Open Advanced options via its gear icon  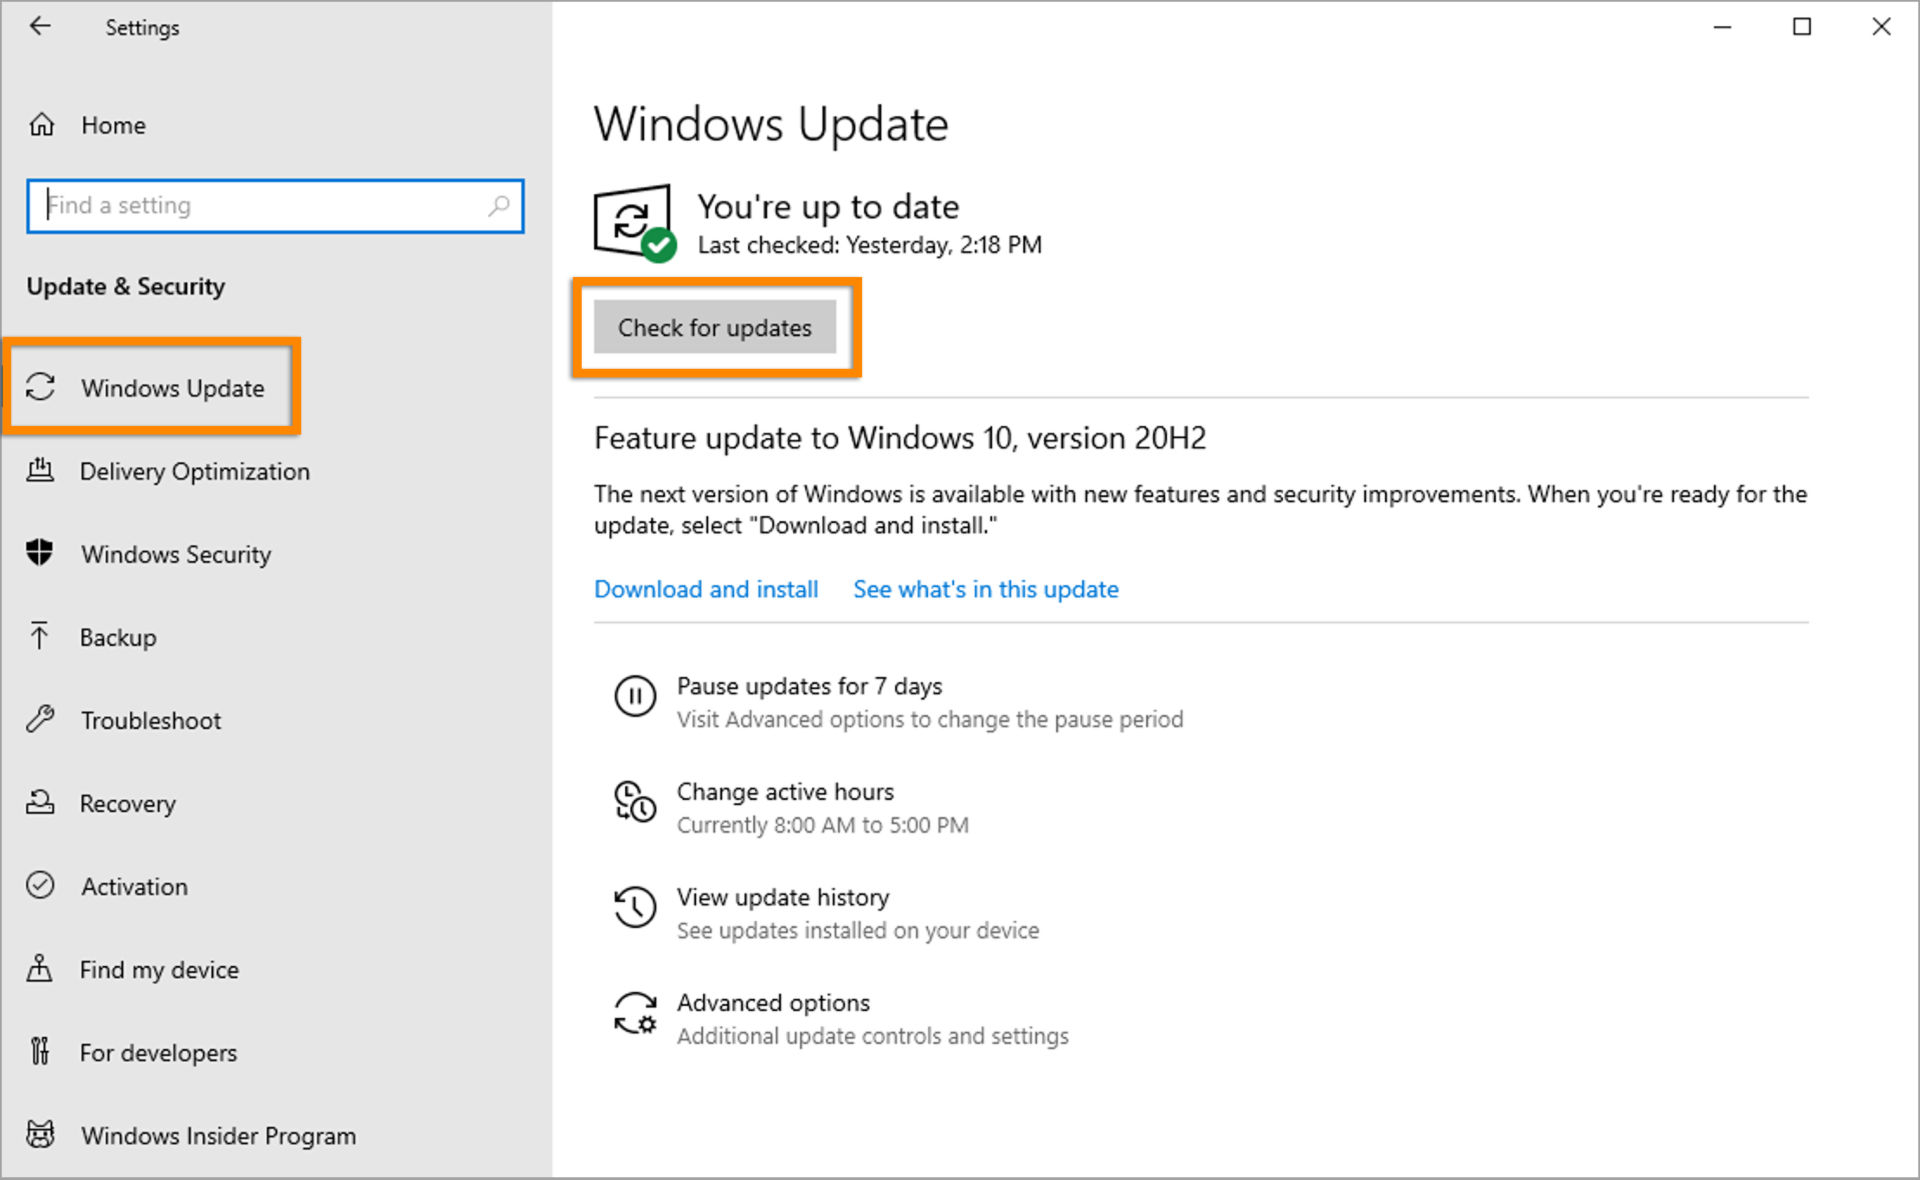click(635, 1013)
